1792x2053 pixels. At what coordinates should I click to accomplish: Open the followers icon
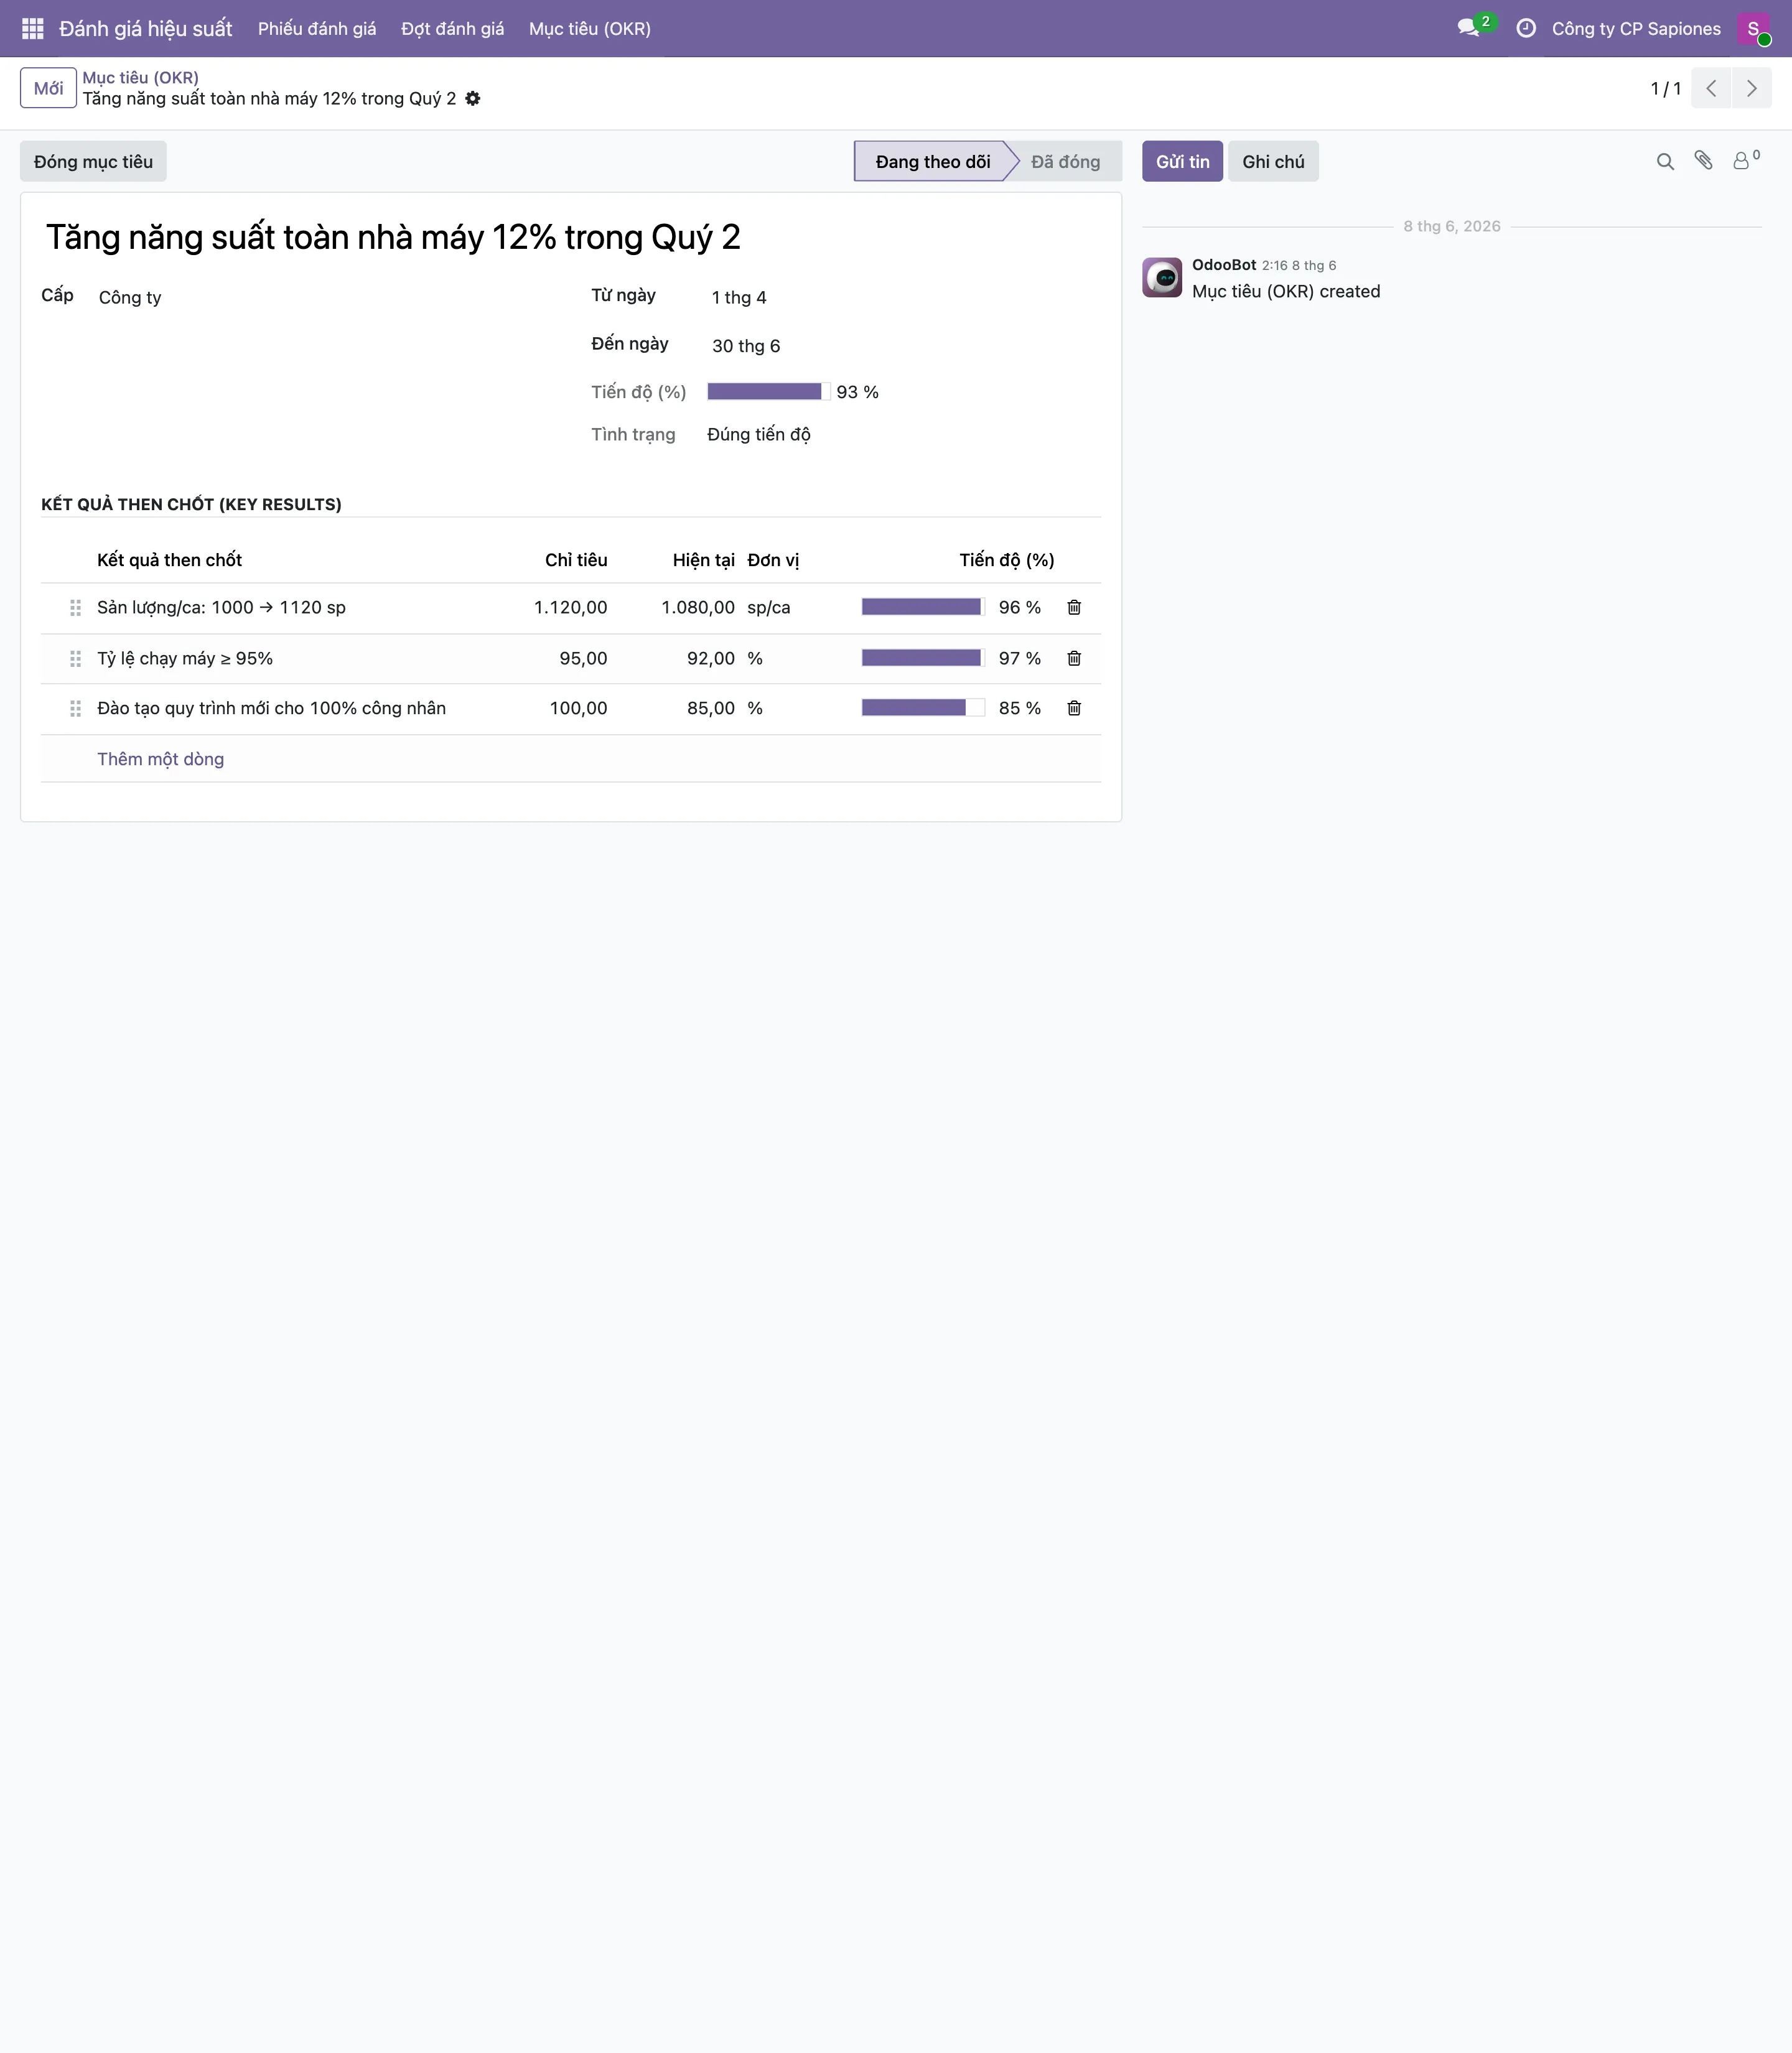[x=1745, y=160]
